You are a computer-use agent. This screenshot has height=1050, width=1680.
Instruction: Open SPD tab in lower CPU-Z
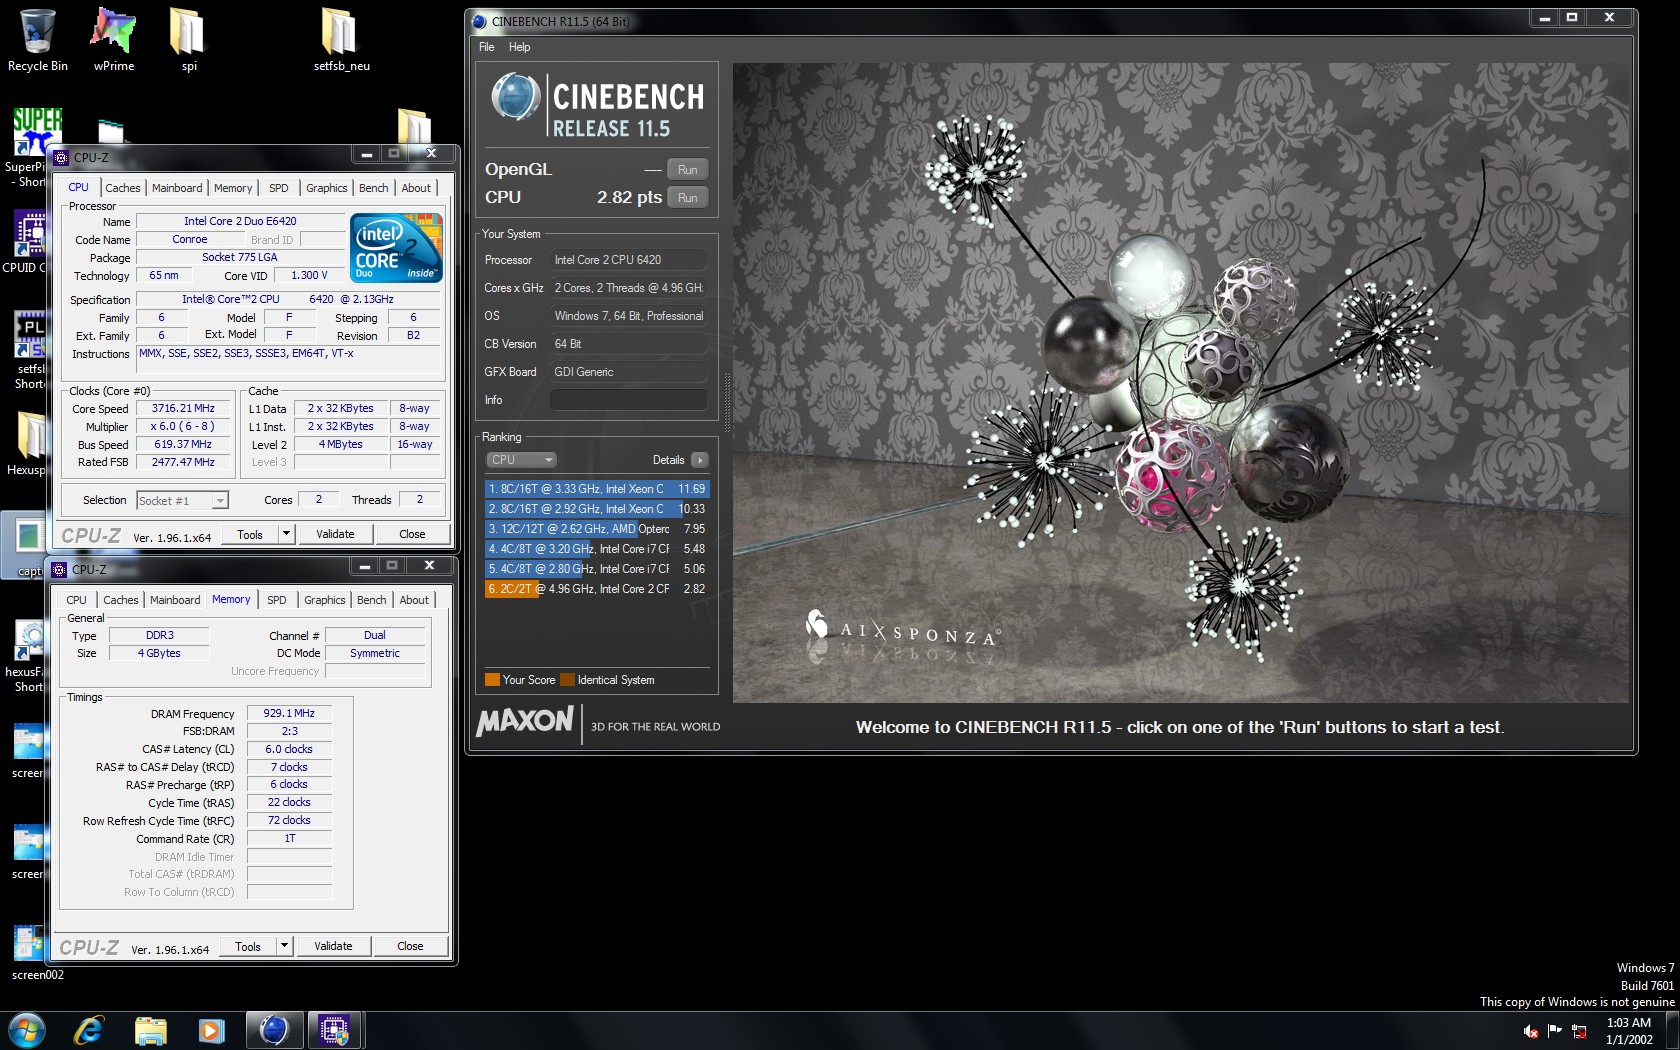click(277, 600)
